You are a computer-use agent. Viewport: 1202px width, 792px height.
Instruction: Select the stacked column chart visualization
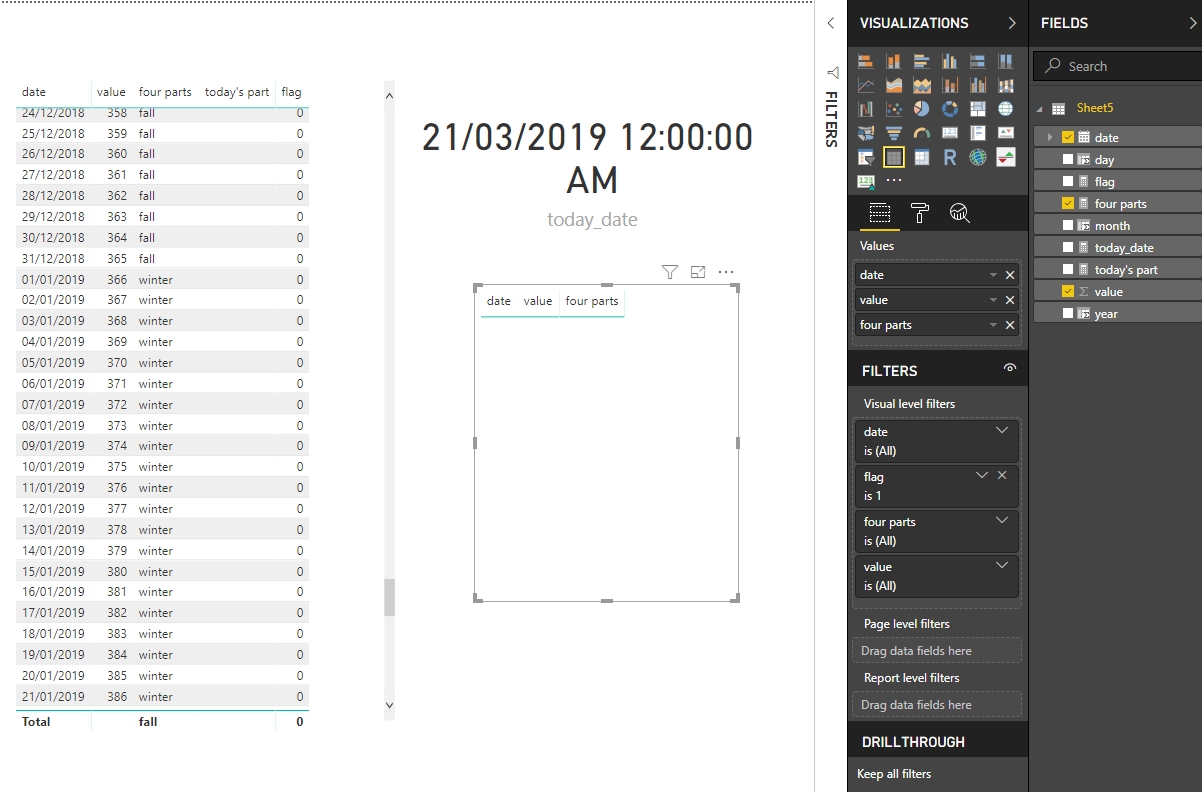(x=894, y=61)
